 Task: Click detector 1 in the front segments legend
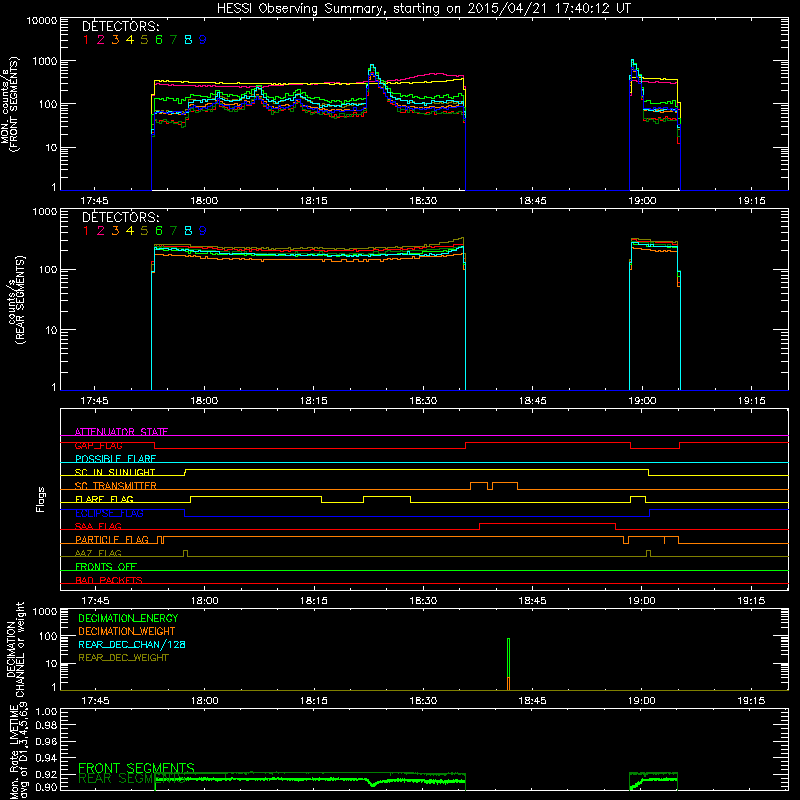[x=86, y=40]
